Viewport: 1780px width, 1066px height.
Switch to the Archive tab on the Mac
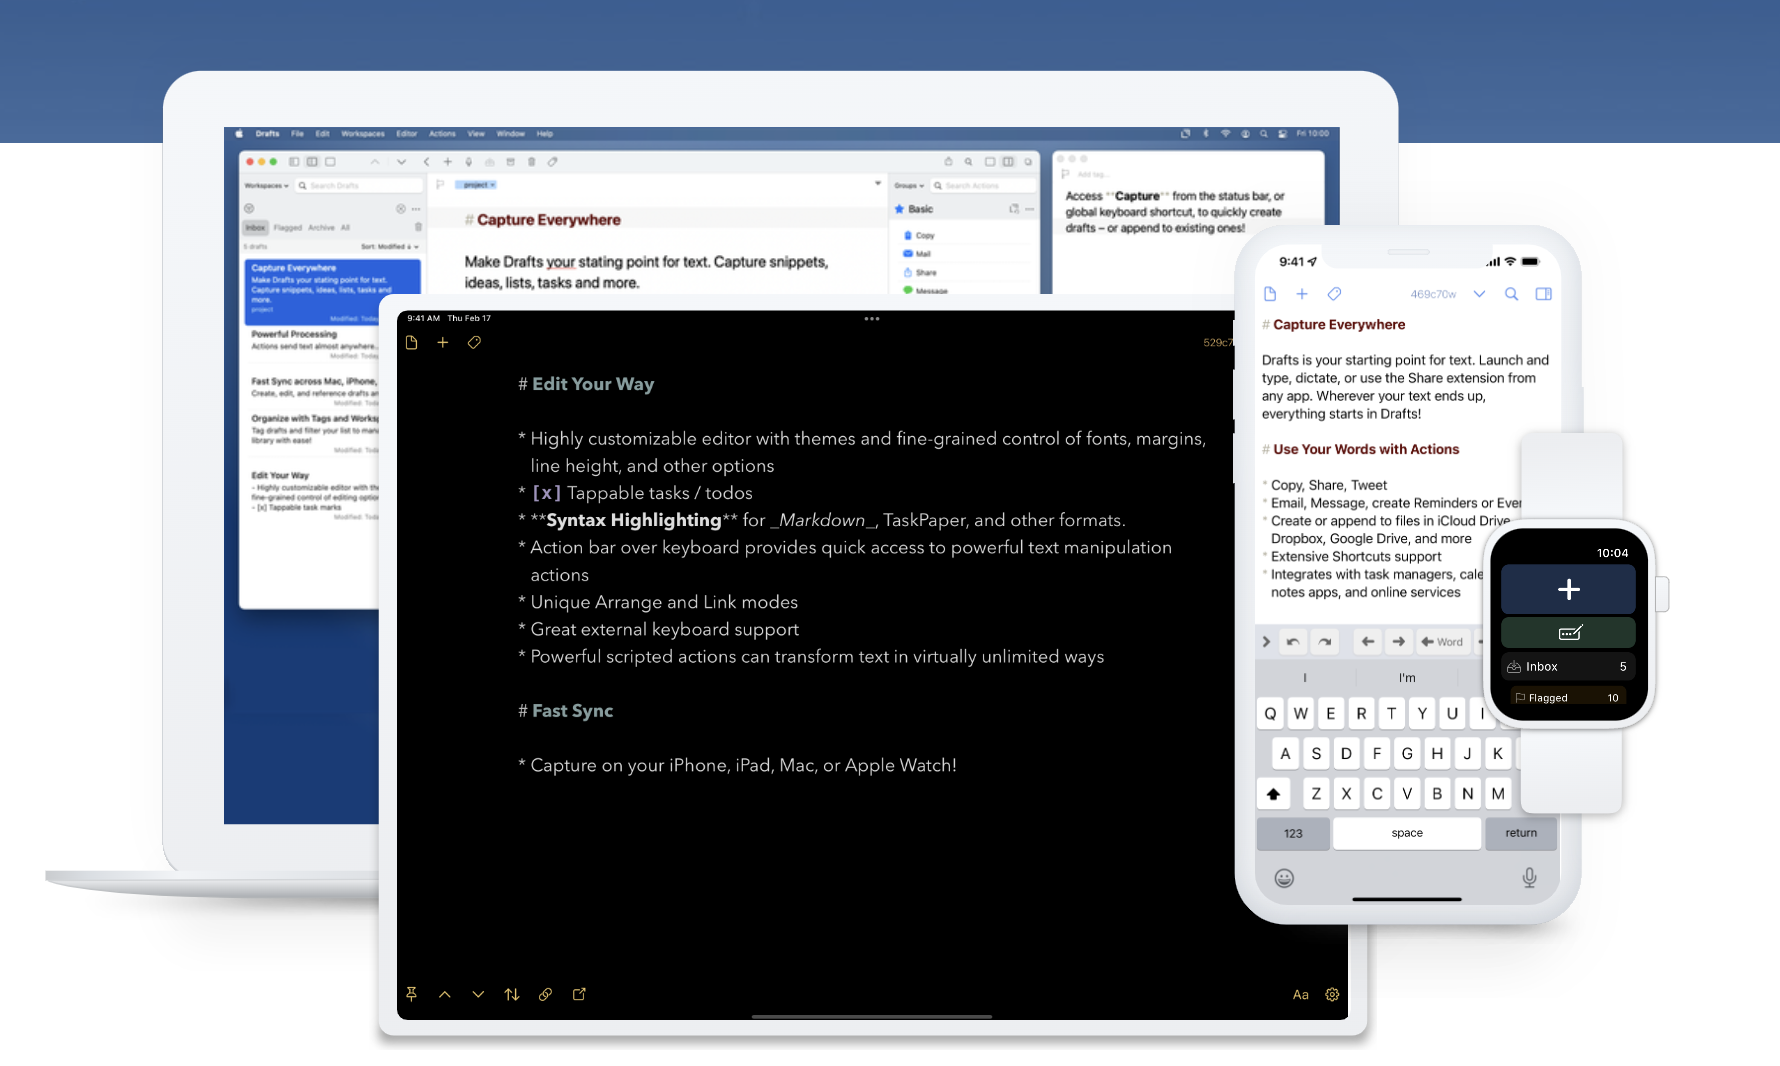point(321,228)
